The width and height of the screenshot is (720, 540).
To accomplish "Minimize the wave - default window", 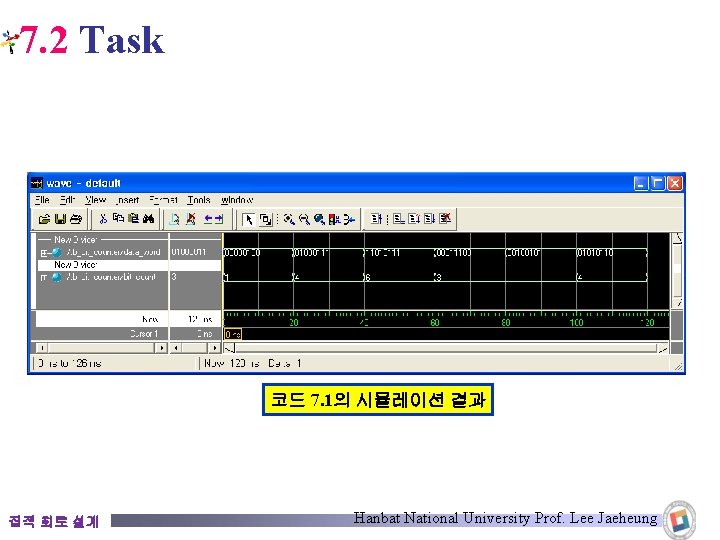I will click(641, 183).
